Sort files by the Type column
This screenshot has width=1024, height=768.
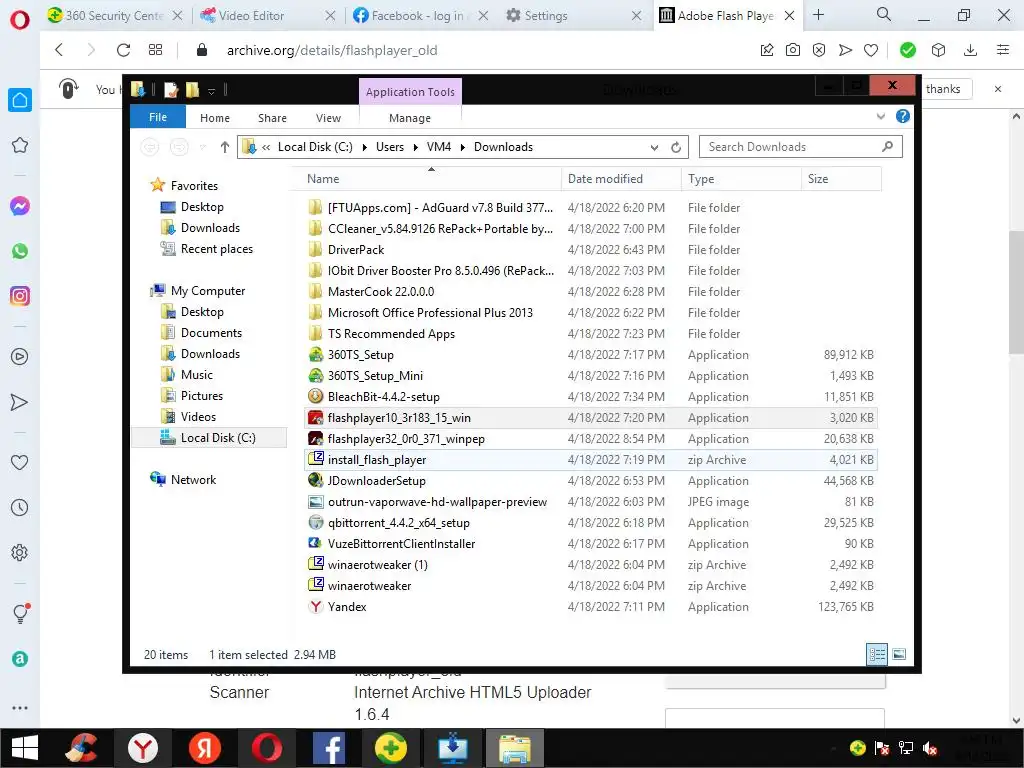741,179
